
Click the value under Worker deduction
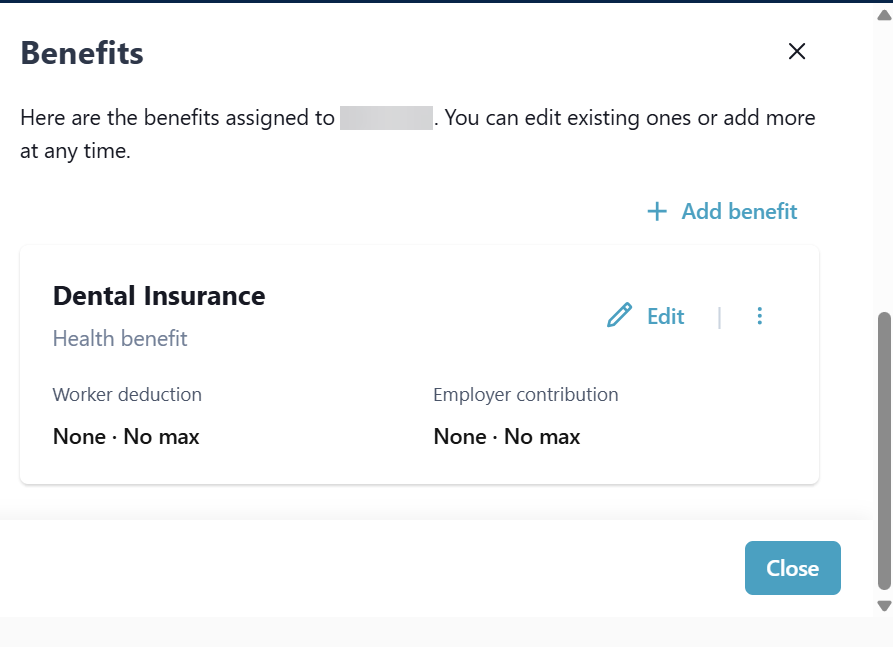point(126,437)
